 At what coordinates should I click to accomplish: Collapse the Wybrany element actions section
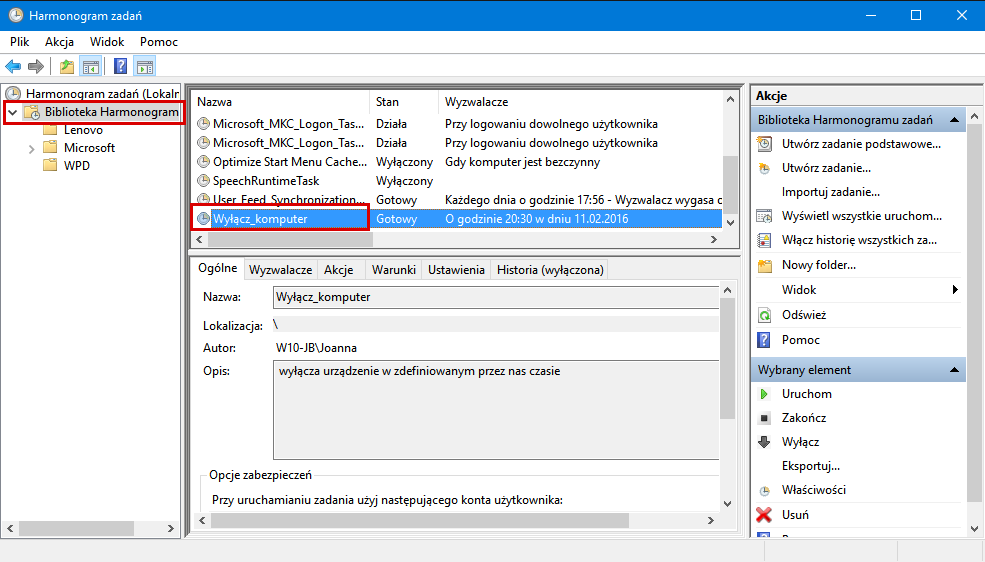point(955,370)
